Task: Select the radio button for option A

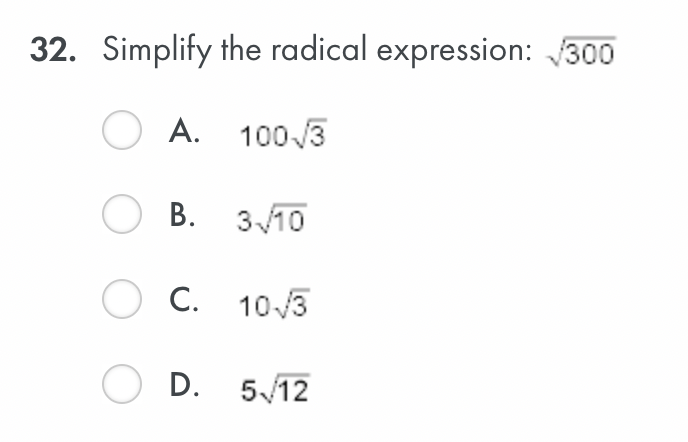Action: pyautogui.click(x=121, y=133)
